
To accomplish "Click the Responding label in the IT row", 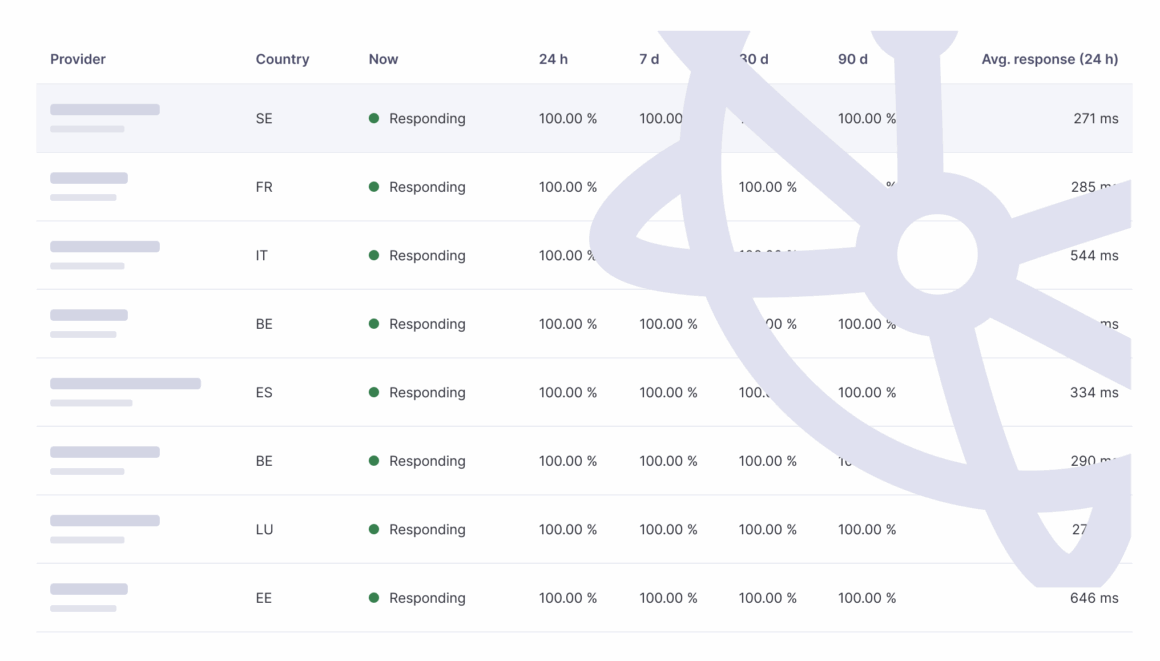I will 427,255.
